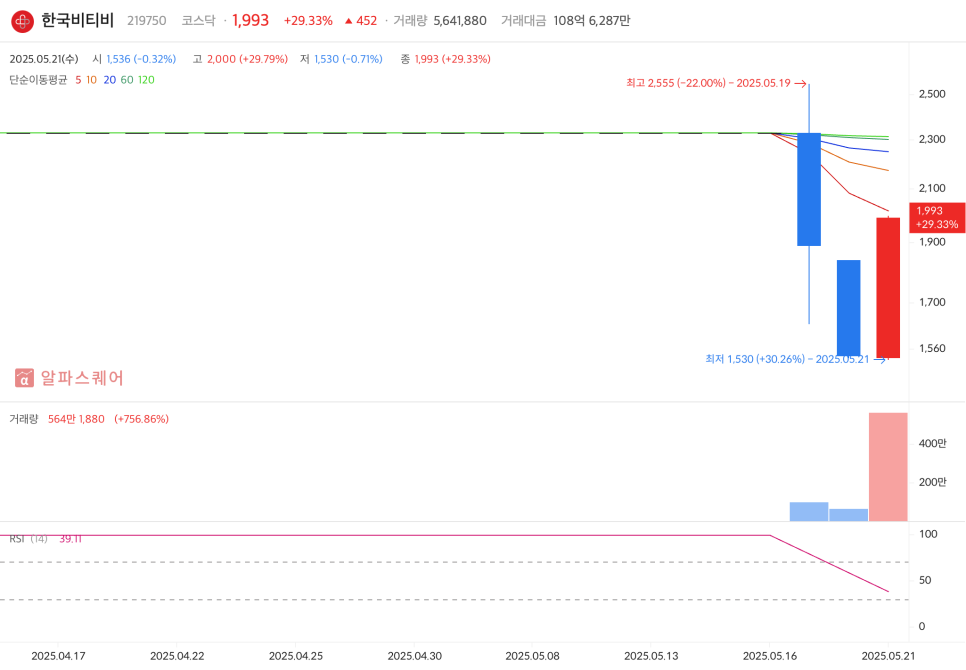Click the 최저 1,530 low annotation
The image size is (966, 670).
(x=795, y=359)
